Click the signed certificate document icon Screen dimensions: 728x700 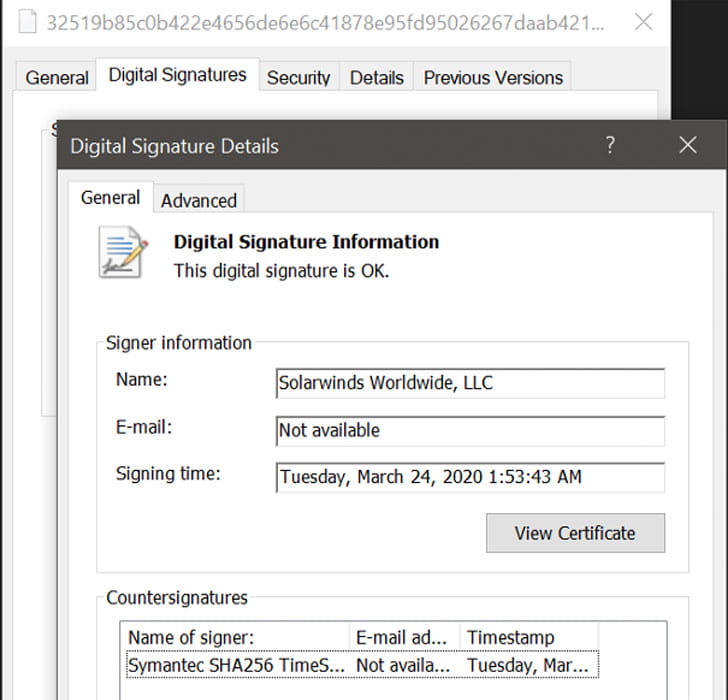pyautogui.click(x=123, y=252)
